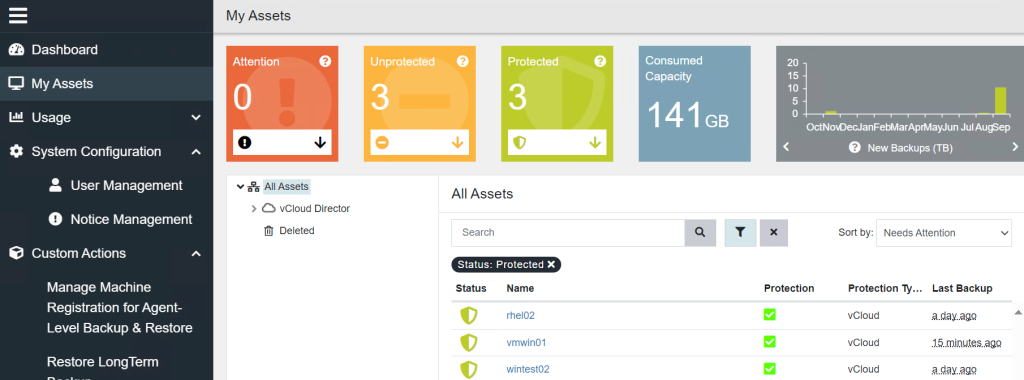Sort by the Last Backup column header
Image resolution: width=1024 pixels, height=380 pixels.
(x=962, y=288)
